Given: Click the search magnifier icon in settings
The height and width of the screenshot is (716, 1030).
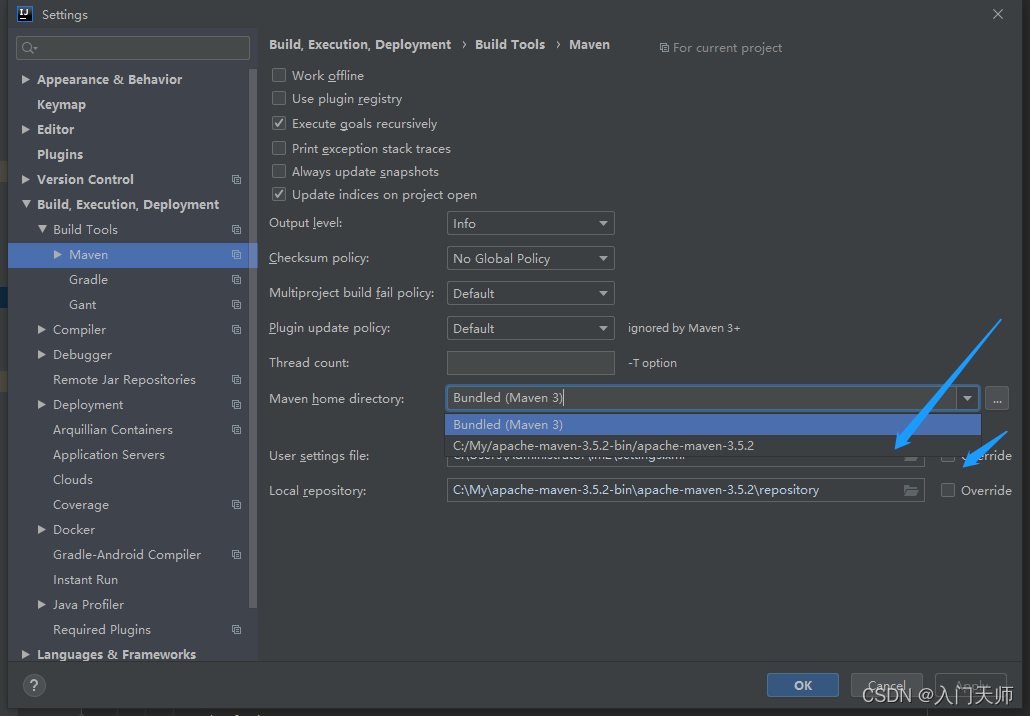Looking at the screenshot, I should [x=29, y=48].
